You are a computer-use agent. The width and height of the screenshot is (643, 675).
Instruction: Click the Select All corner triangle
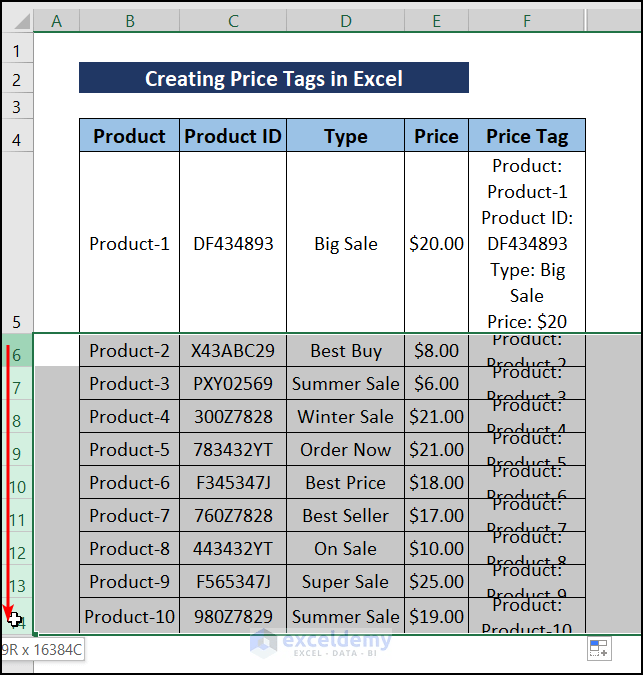coord(22,21)
